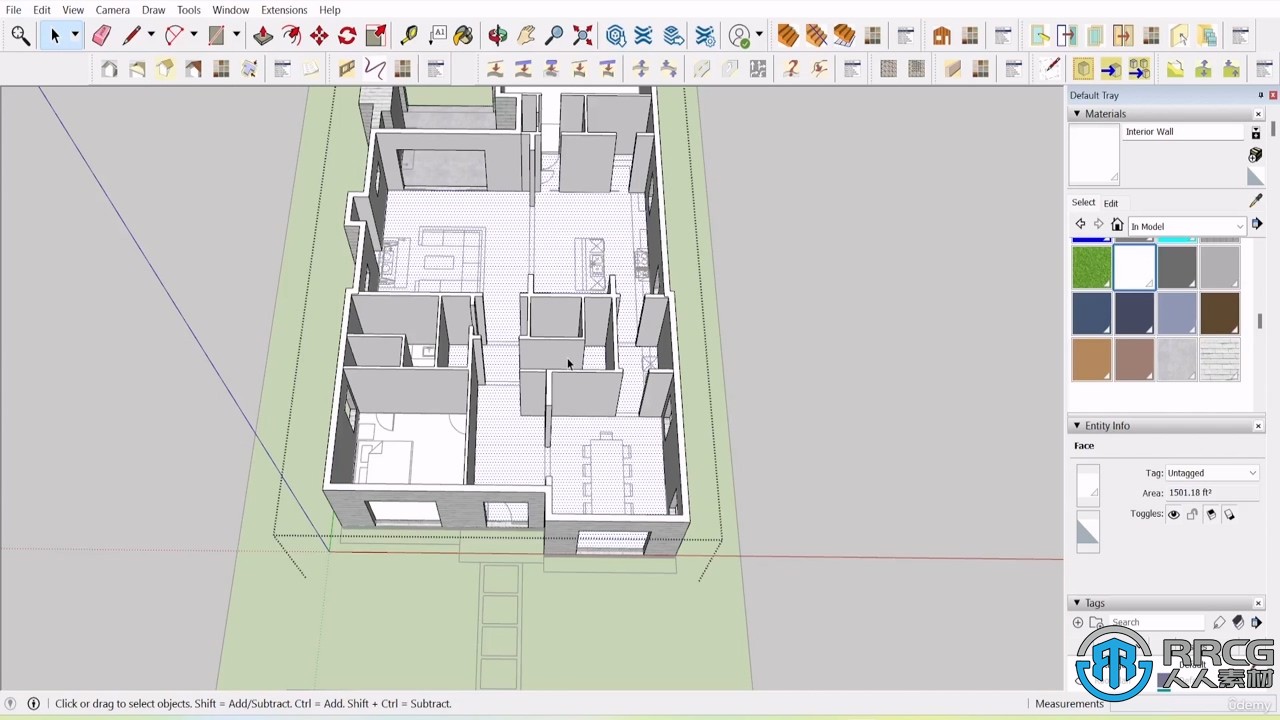The image size is (1280, 720).
Task: Select the Text label tool
Action: click(437, 36)
